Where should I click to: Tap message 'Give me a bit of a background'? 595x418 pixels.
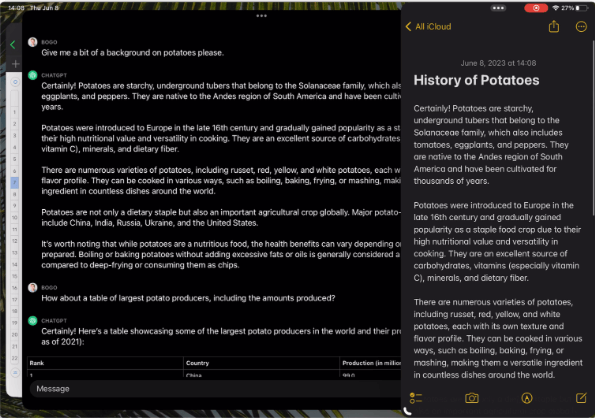tap(132, 53)
